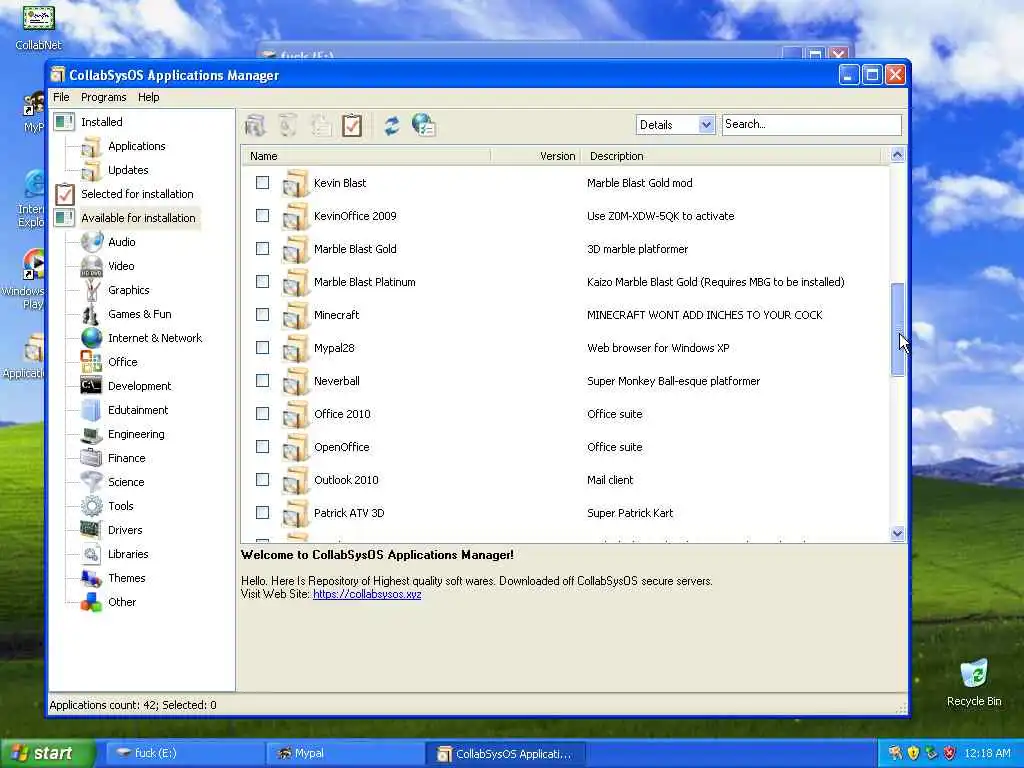
Task: Check the Minecraft checkbox
Action: click(263, 315)
